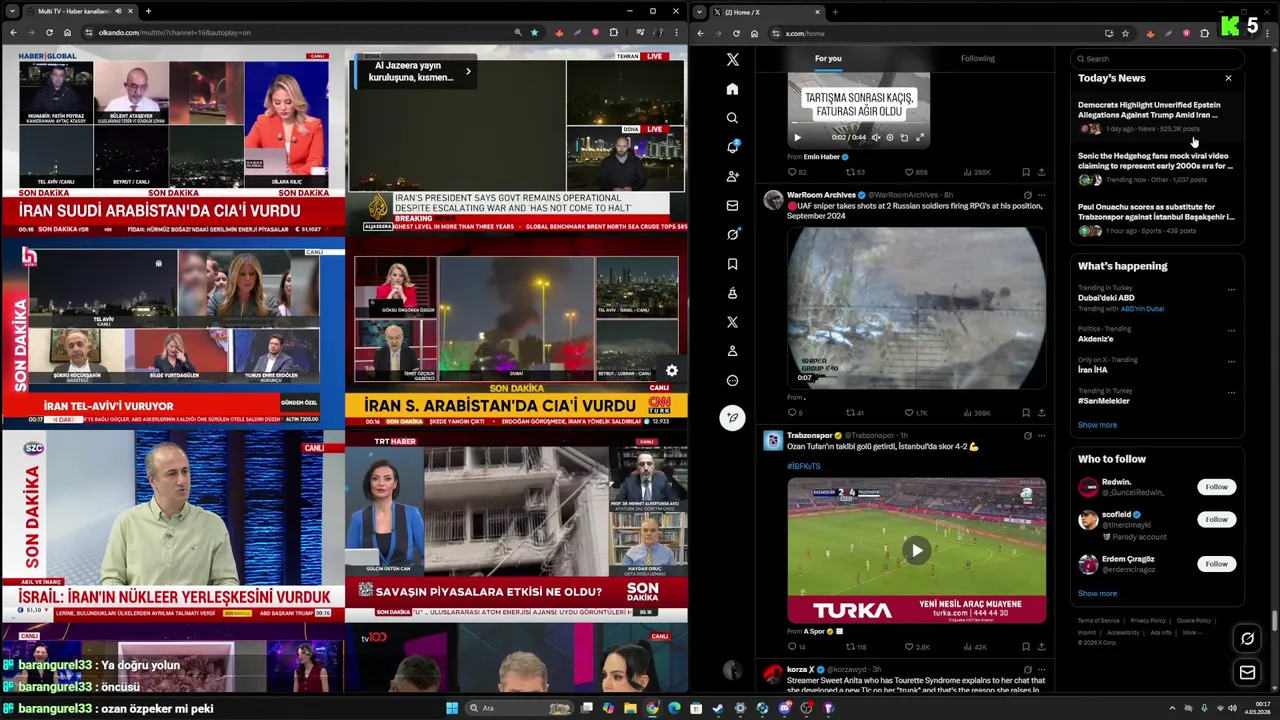Click the X logo at top of sidebar
Viewport: 1280px width, 720px height.
[732, 60]
